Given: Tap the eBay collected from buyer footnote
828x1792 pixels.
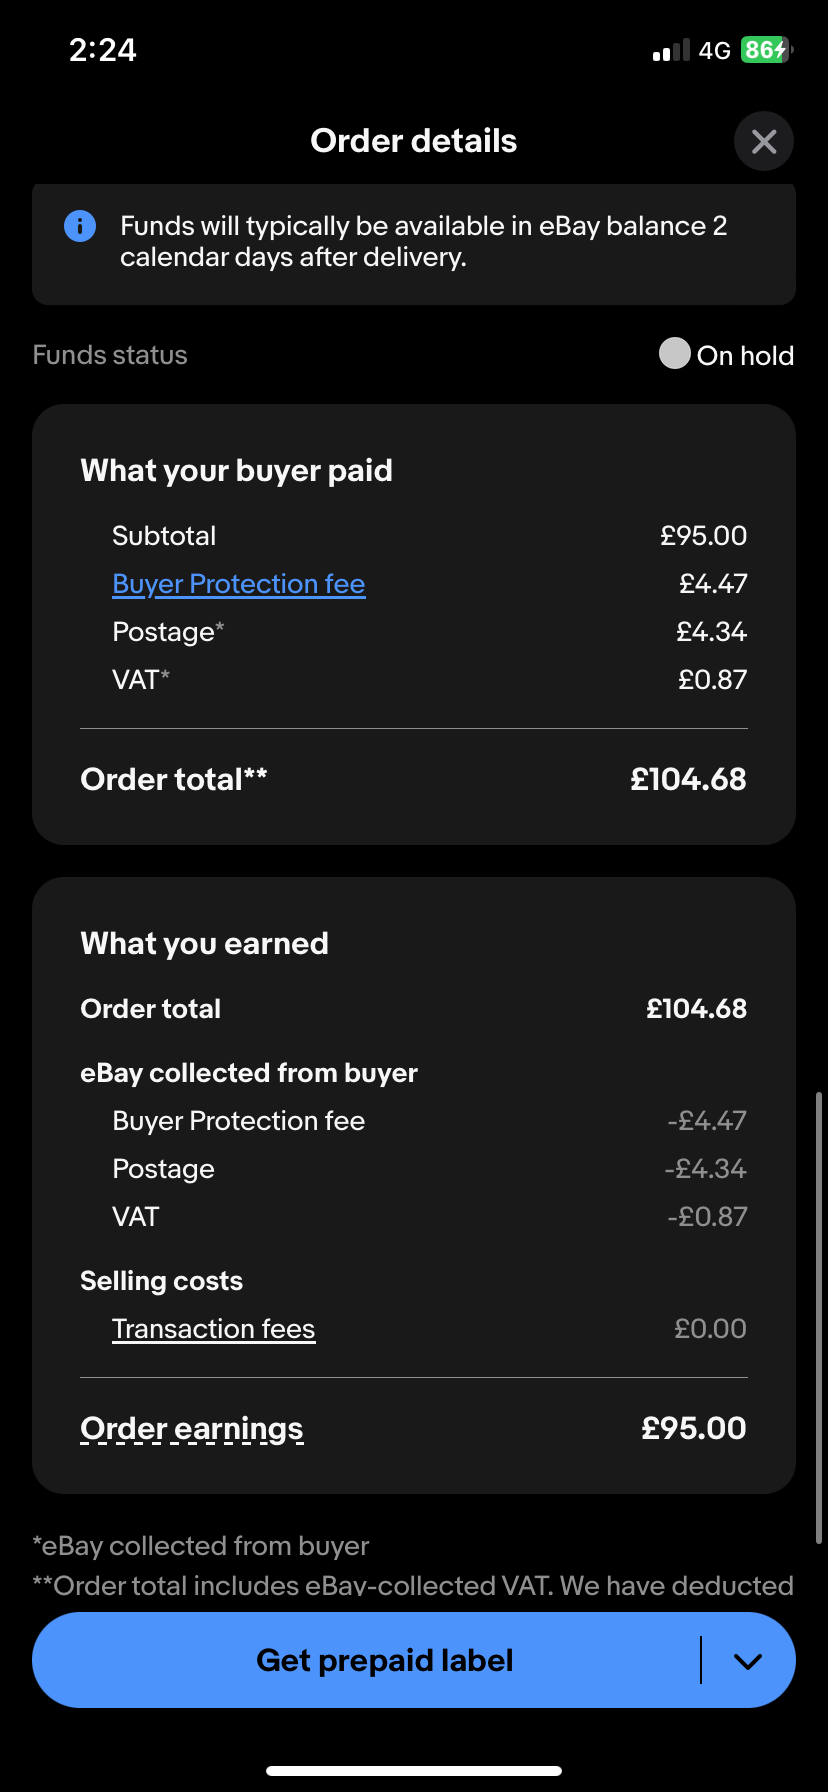Looking at the screenshot, I should (201, 1546).
